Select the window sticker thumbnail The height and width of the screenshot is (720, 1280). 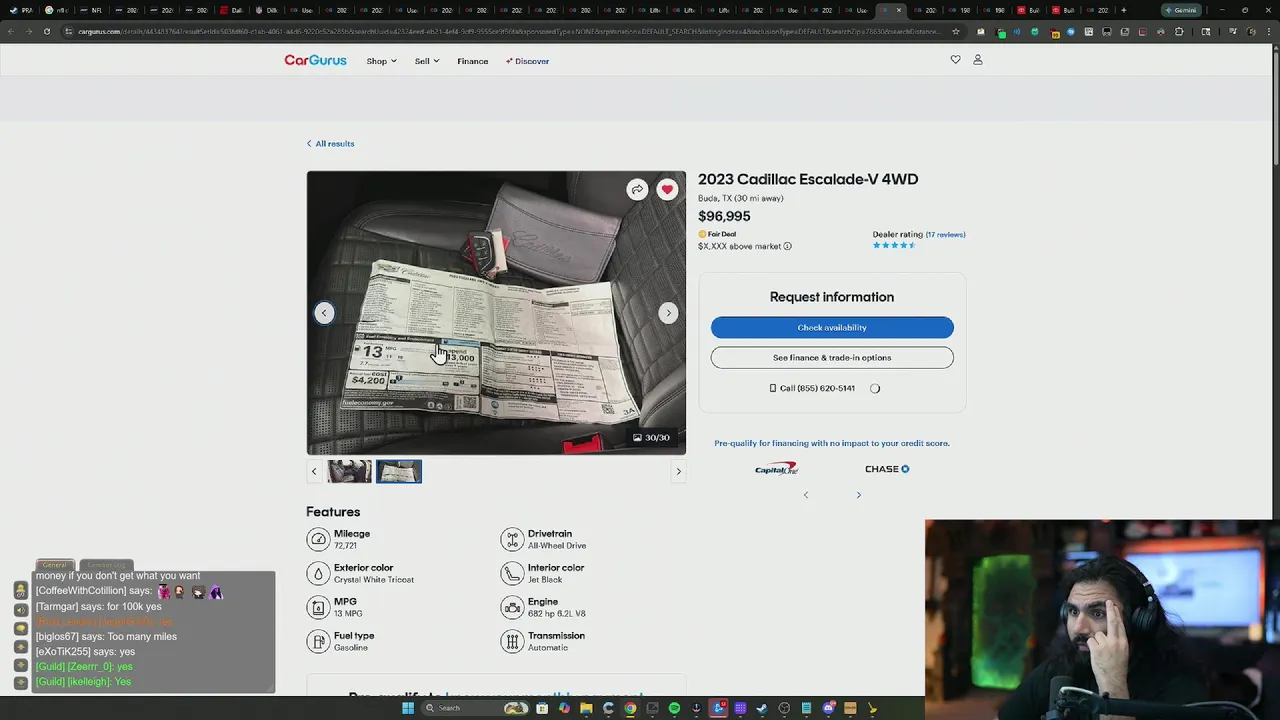tap(399, 471)
